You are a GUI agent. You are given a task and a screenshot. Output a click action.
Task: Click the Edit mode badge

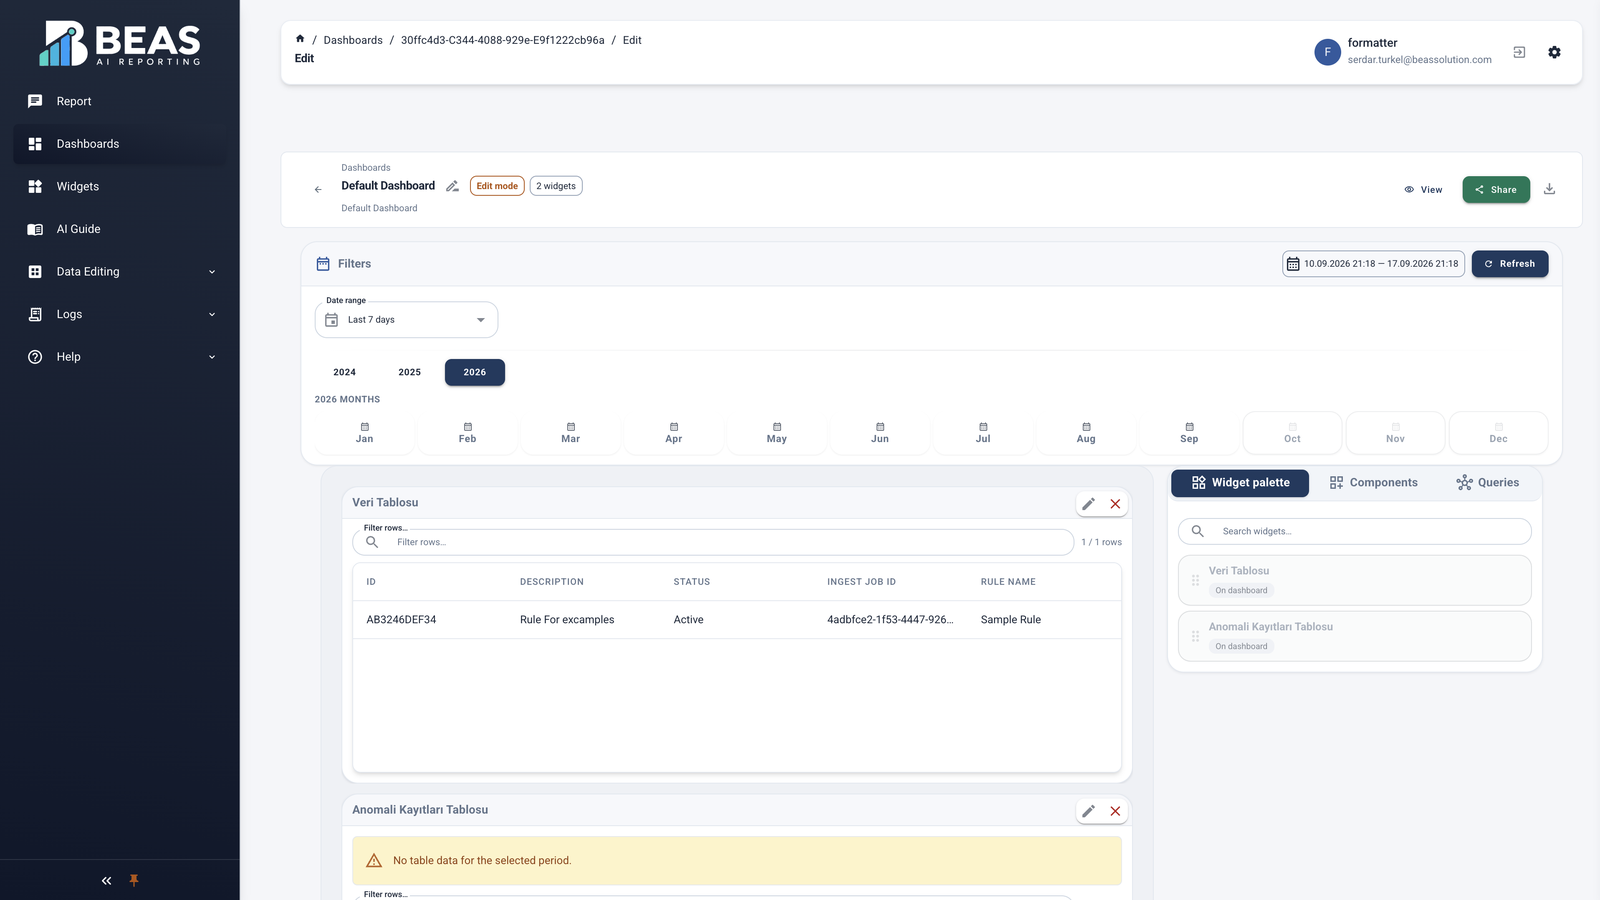(x=497, y=186)
